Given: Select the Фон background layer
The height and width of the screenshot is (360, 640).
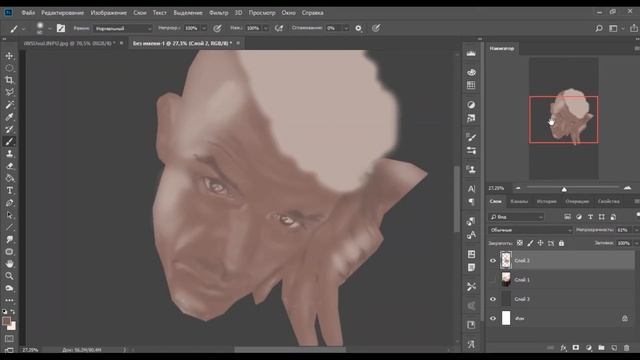Looking at the screenshot, I should [x=561, y=318].
